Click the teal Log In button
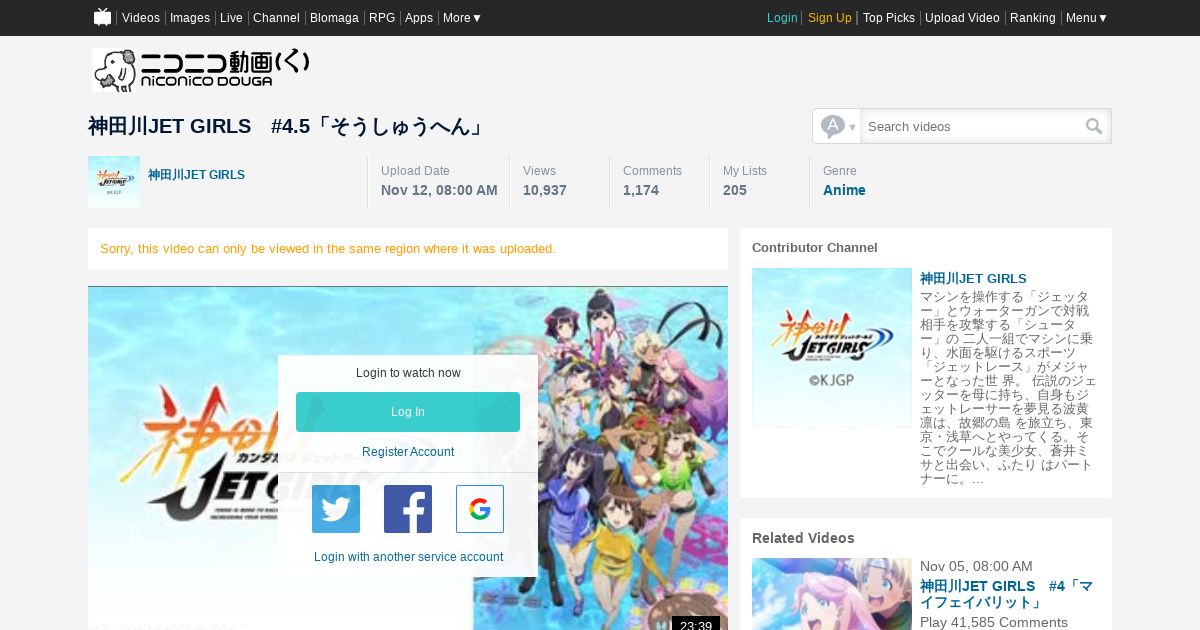The image size is (1200, 630). (x=408, y=412)
